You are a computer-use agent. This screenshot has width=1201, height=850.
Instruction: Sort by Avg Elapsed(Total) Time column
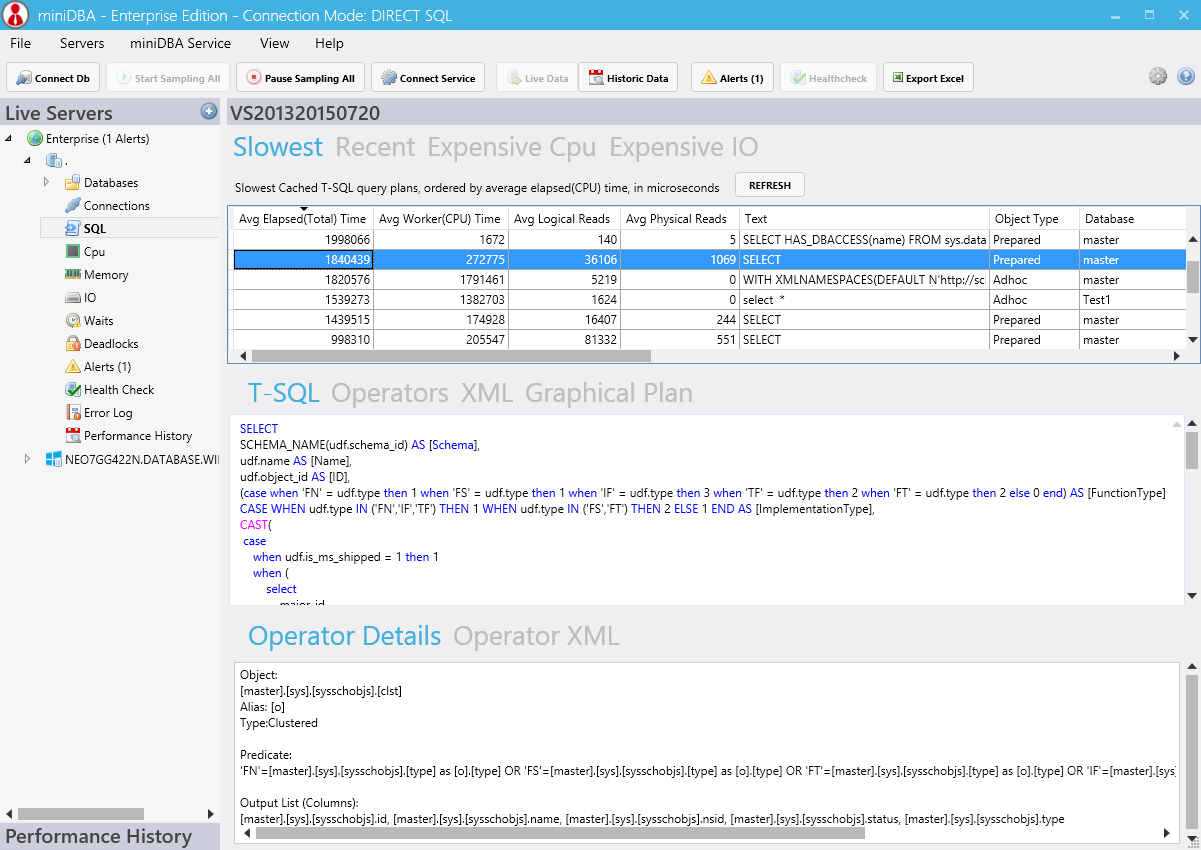[303, 219]
